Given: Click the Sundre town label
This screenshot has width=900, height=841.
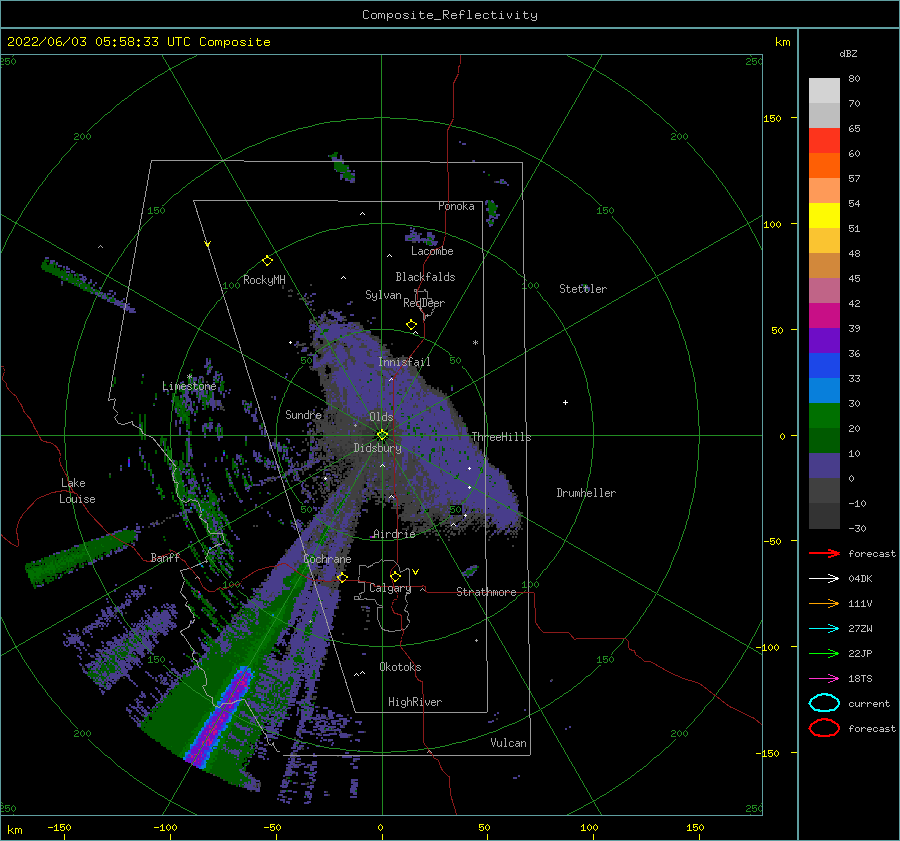Looking at the screenshot, I should click(303, 414).
